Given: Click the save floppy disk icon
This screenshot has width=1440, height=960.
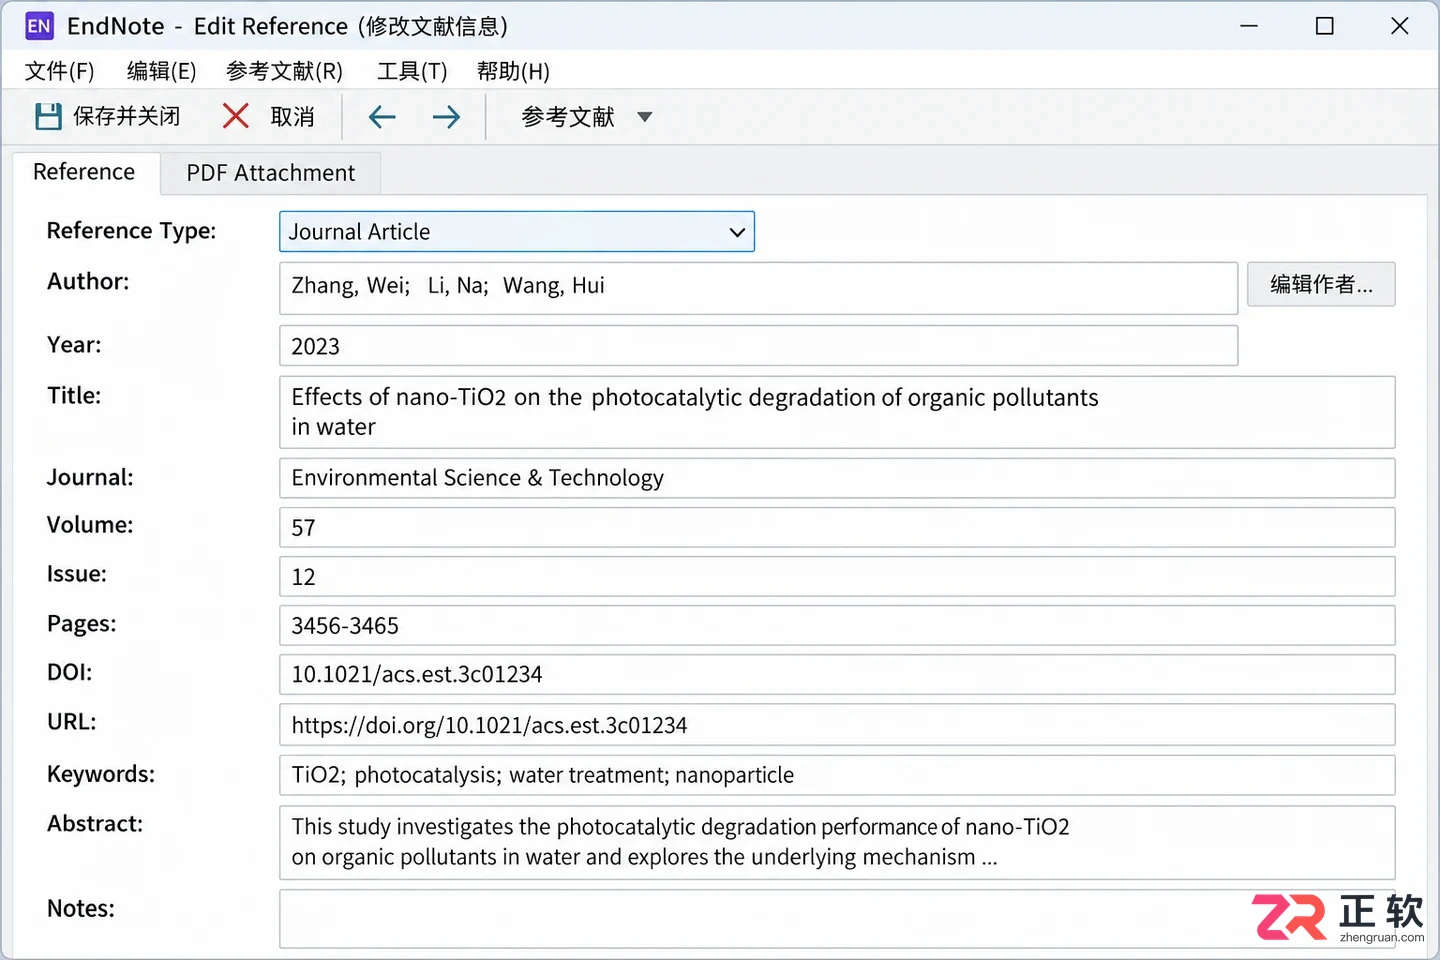Looking at the screenshot, I should (48, 117).
